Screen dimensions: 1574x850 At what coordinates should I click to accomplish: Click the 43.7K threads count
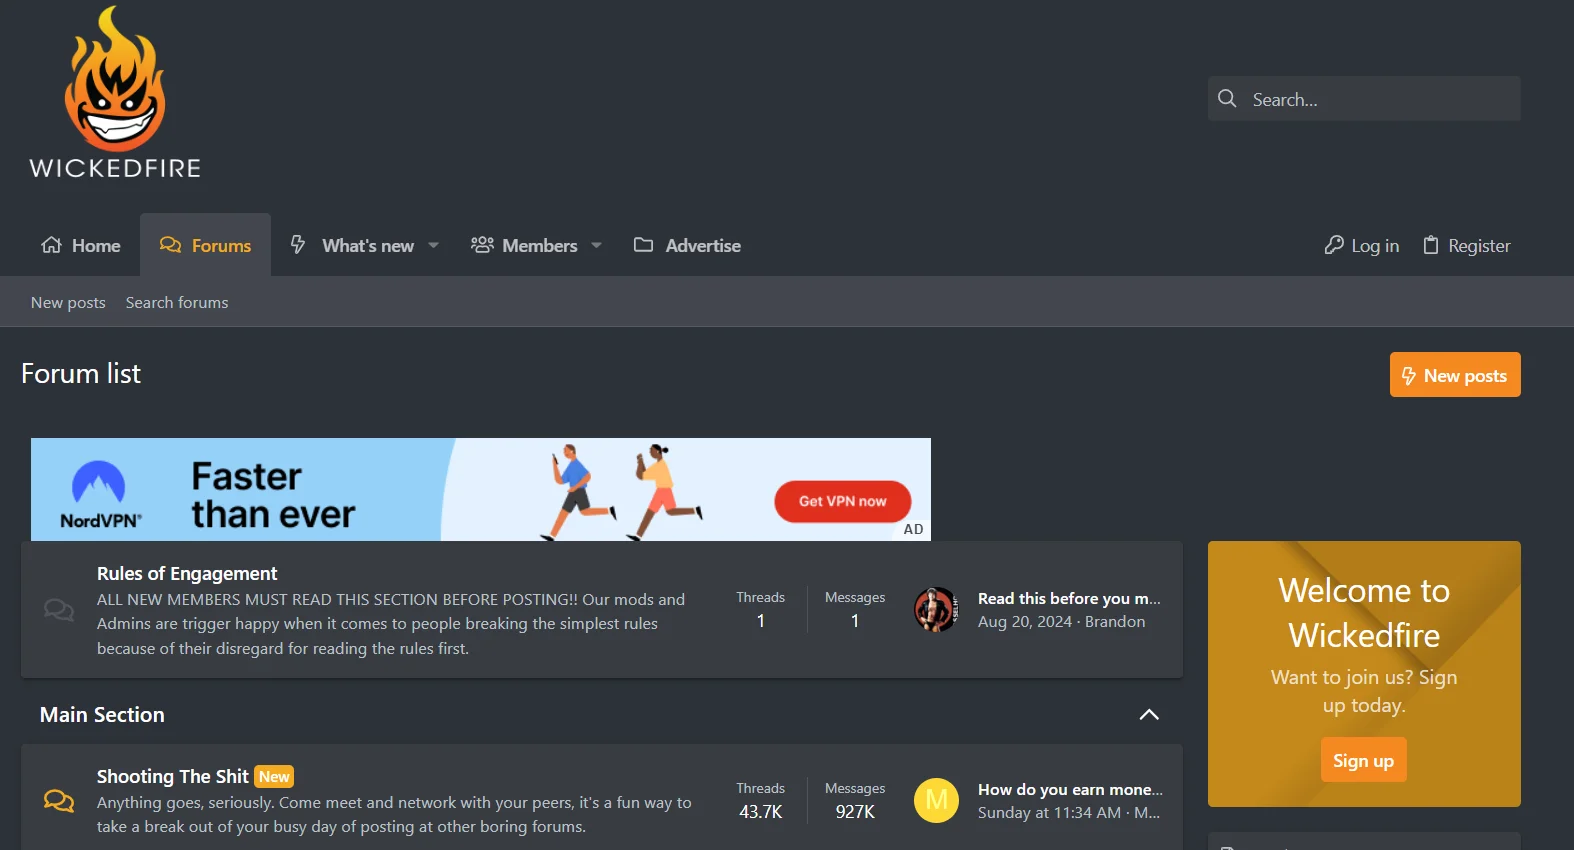(761, 812)
